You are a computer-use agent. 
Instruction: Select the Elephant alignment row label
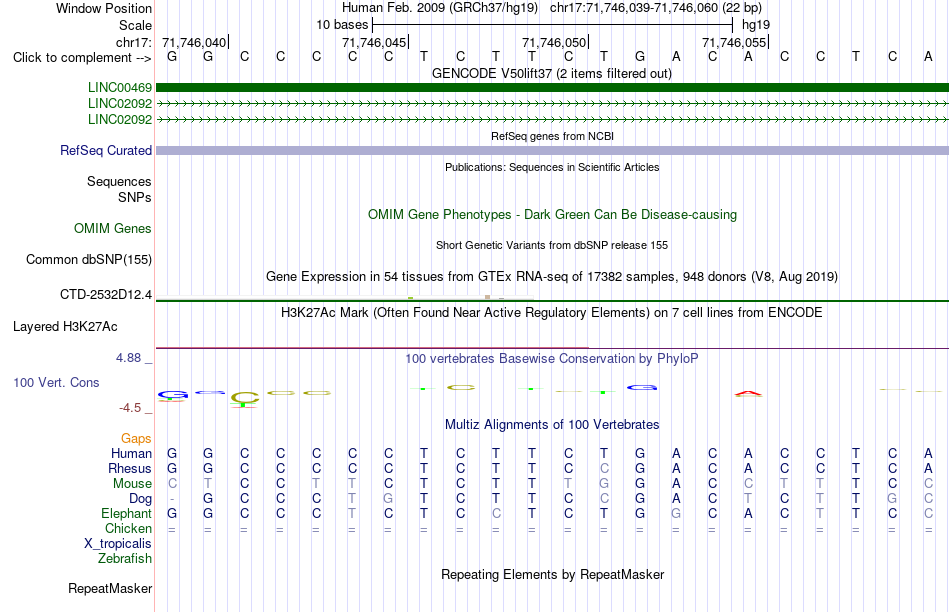[x=126, y=513]
